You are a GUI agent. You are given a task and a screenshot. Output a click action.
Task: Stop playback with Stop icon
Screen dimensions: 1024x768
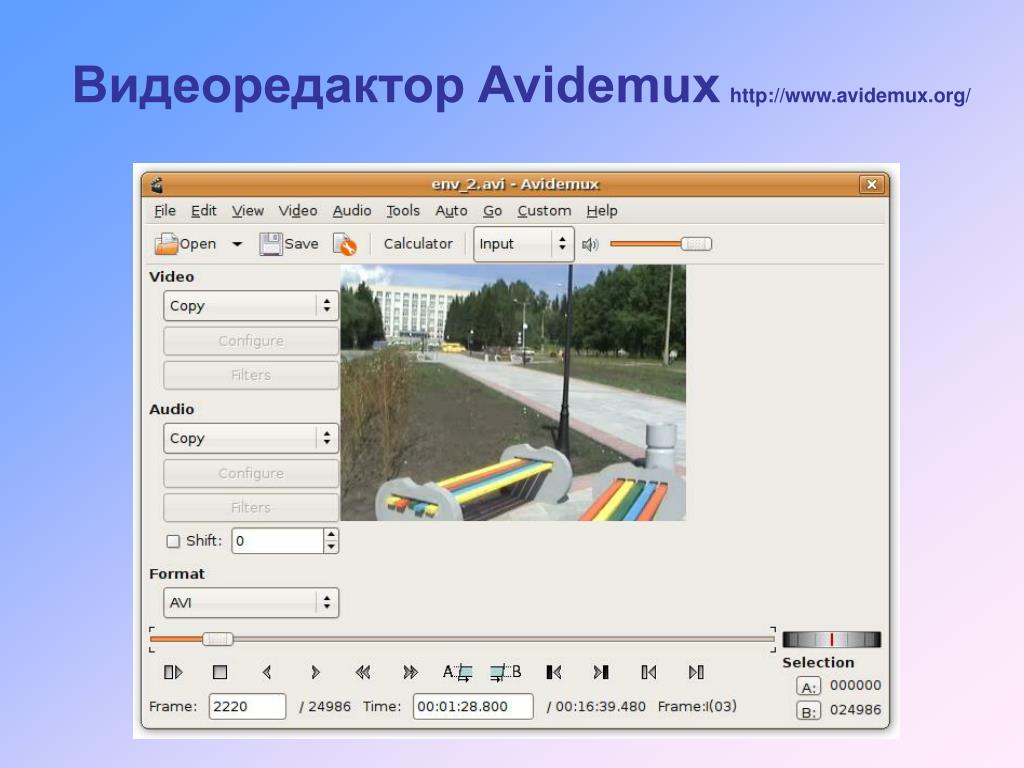coord(220,672)
